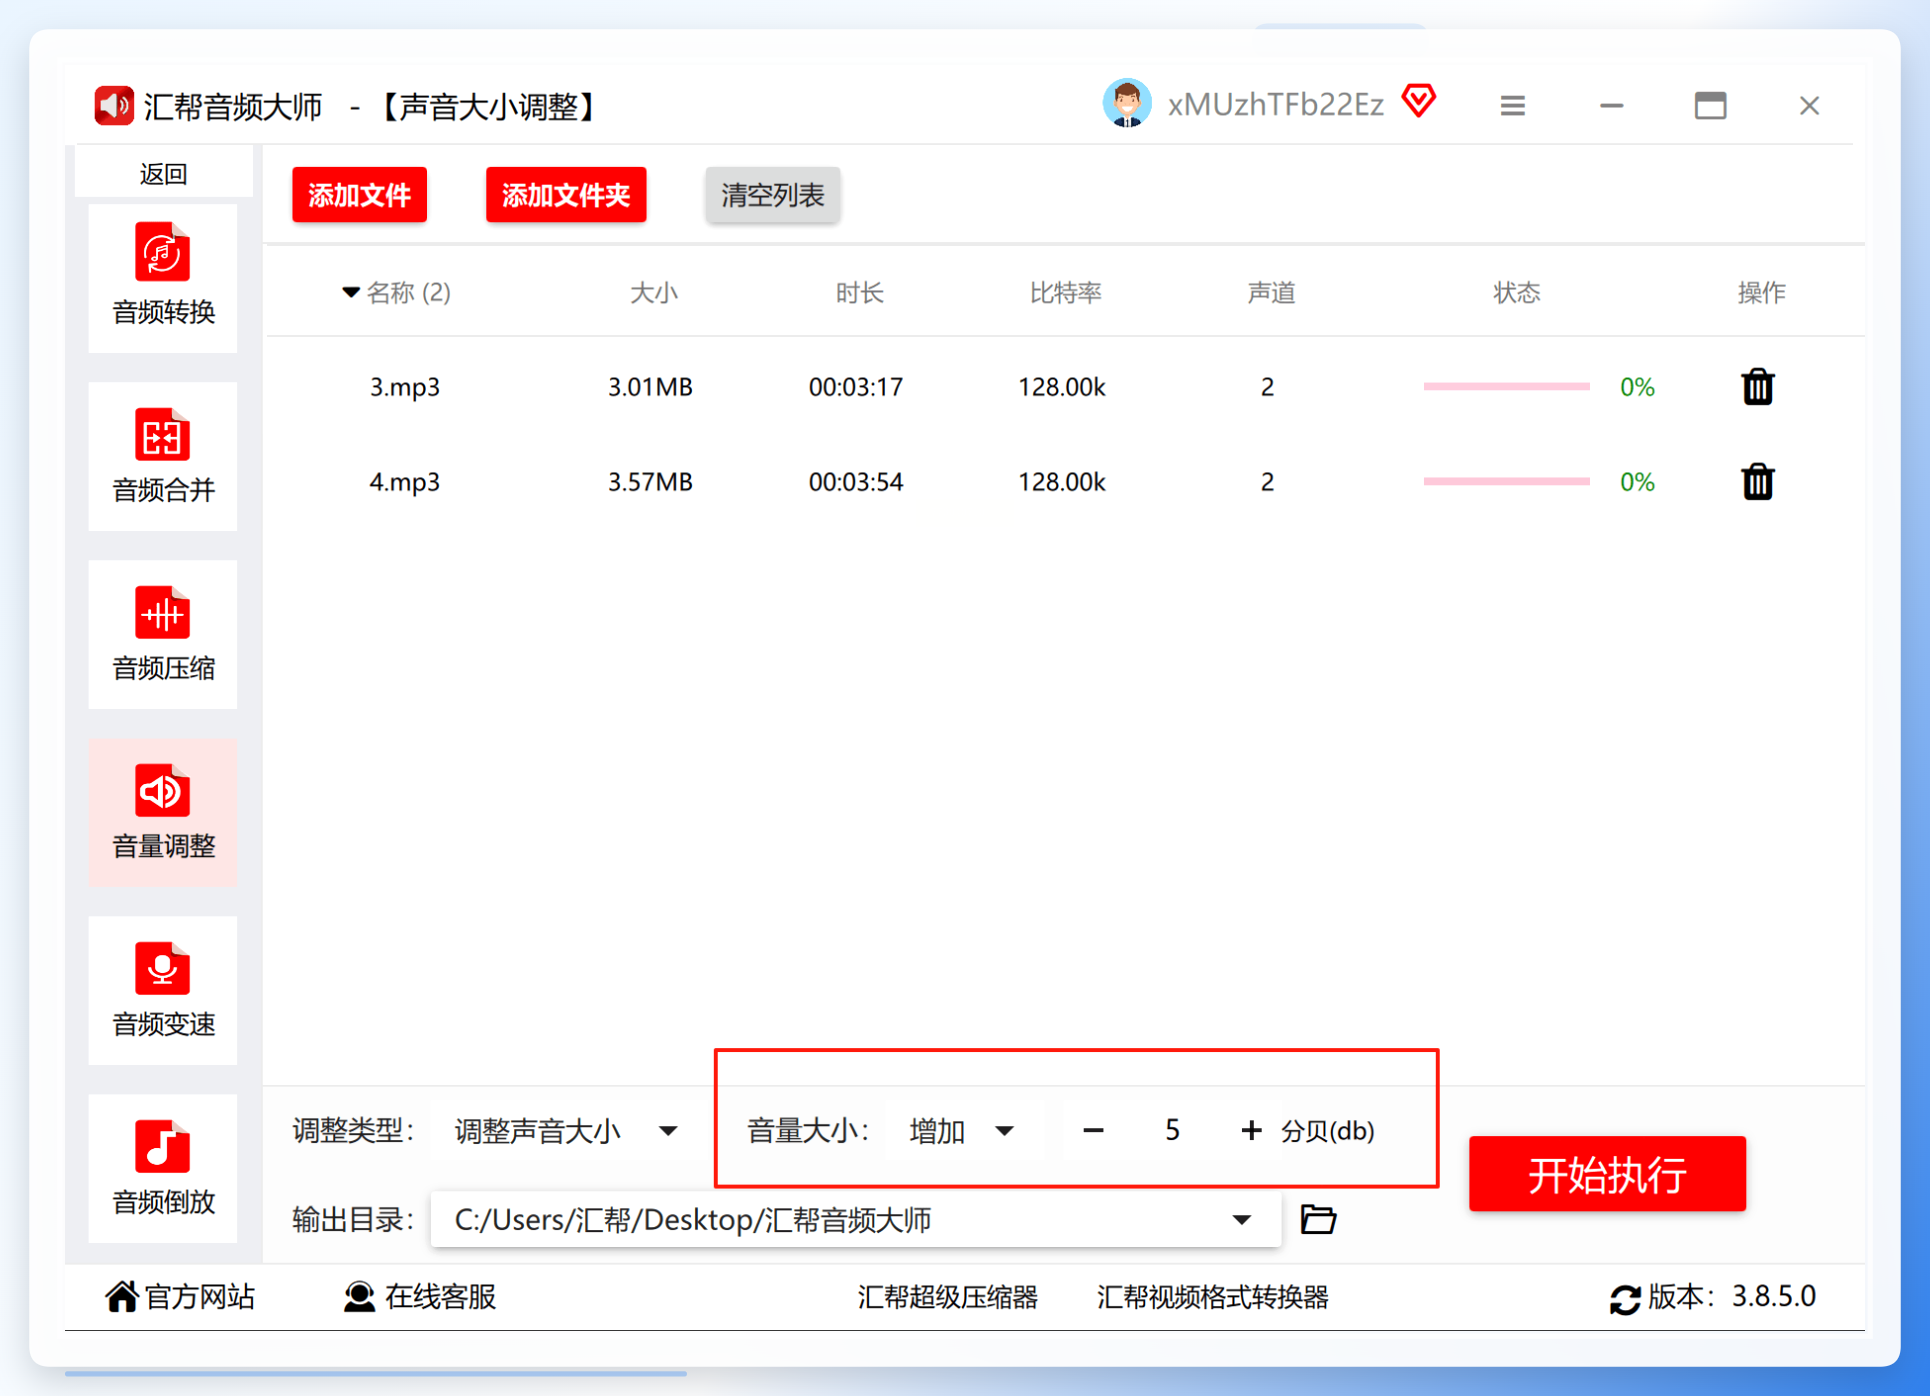The image size is (1930, 1396).
Task: Click the refresh version icon
Action: pyautogui.click(x=1625, y=1299)
